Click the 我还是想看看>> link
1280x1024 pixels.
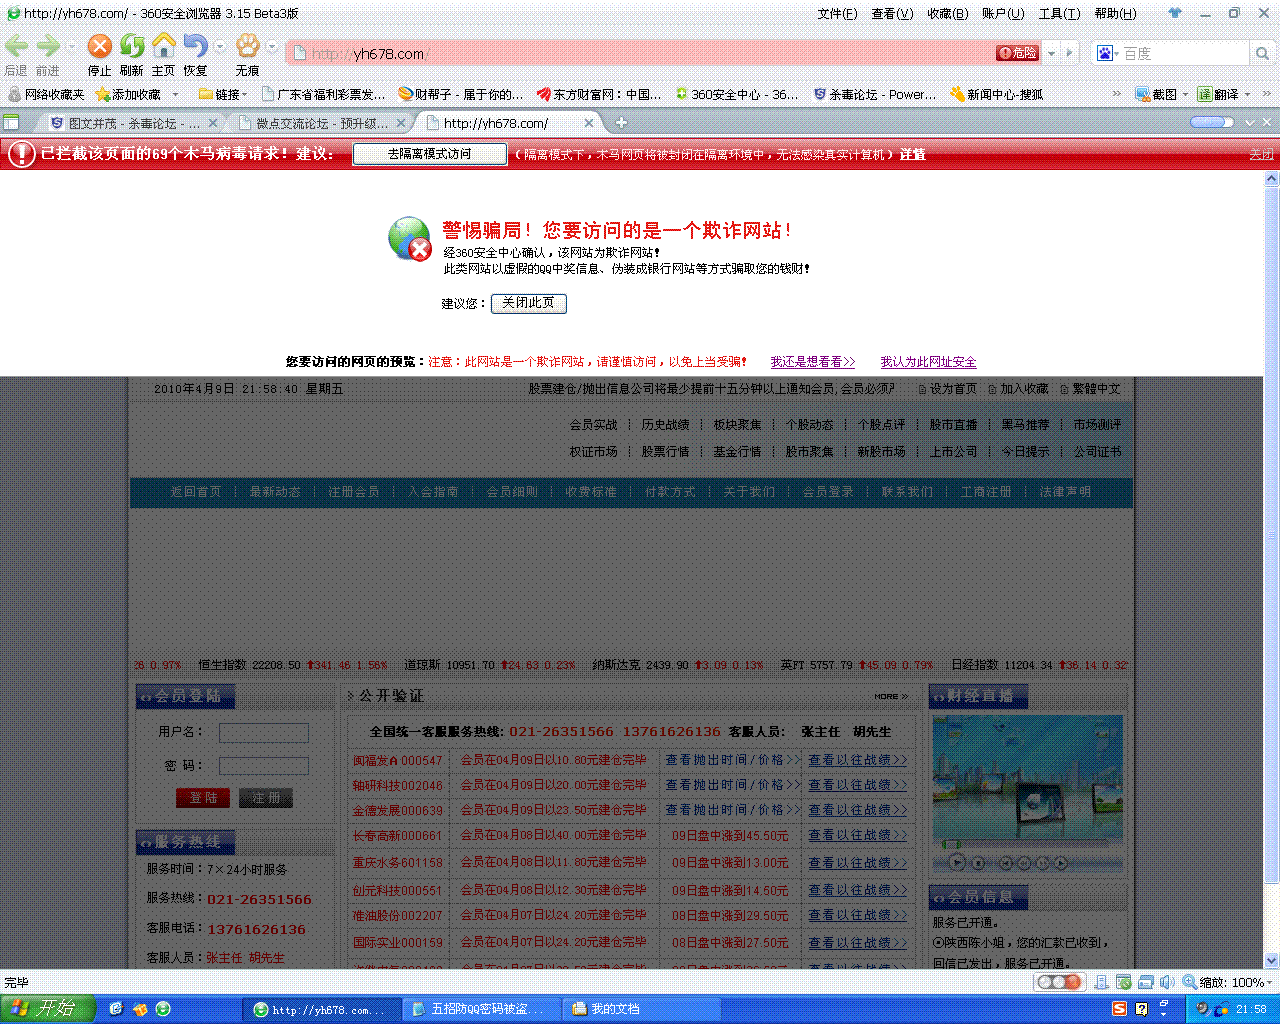812,362
